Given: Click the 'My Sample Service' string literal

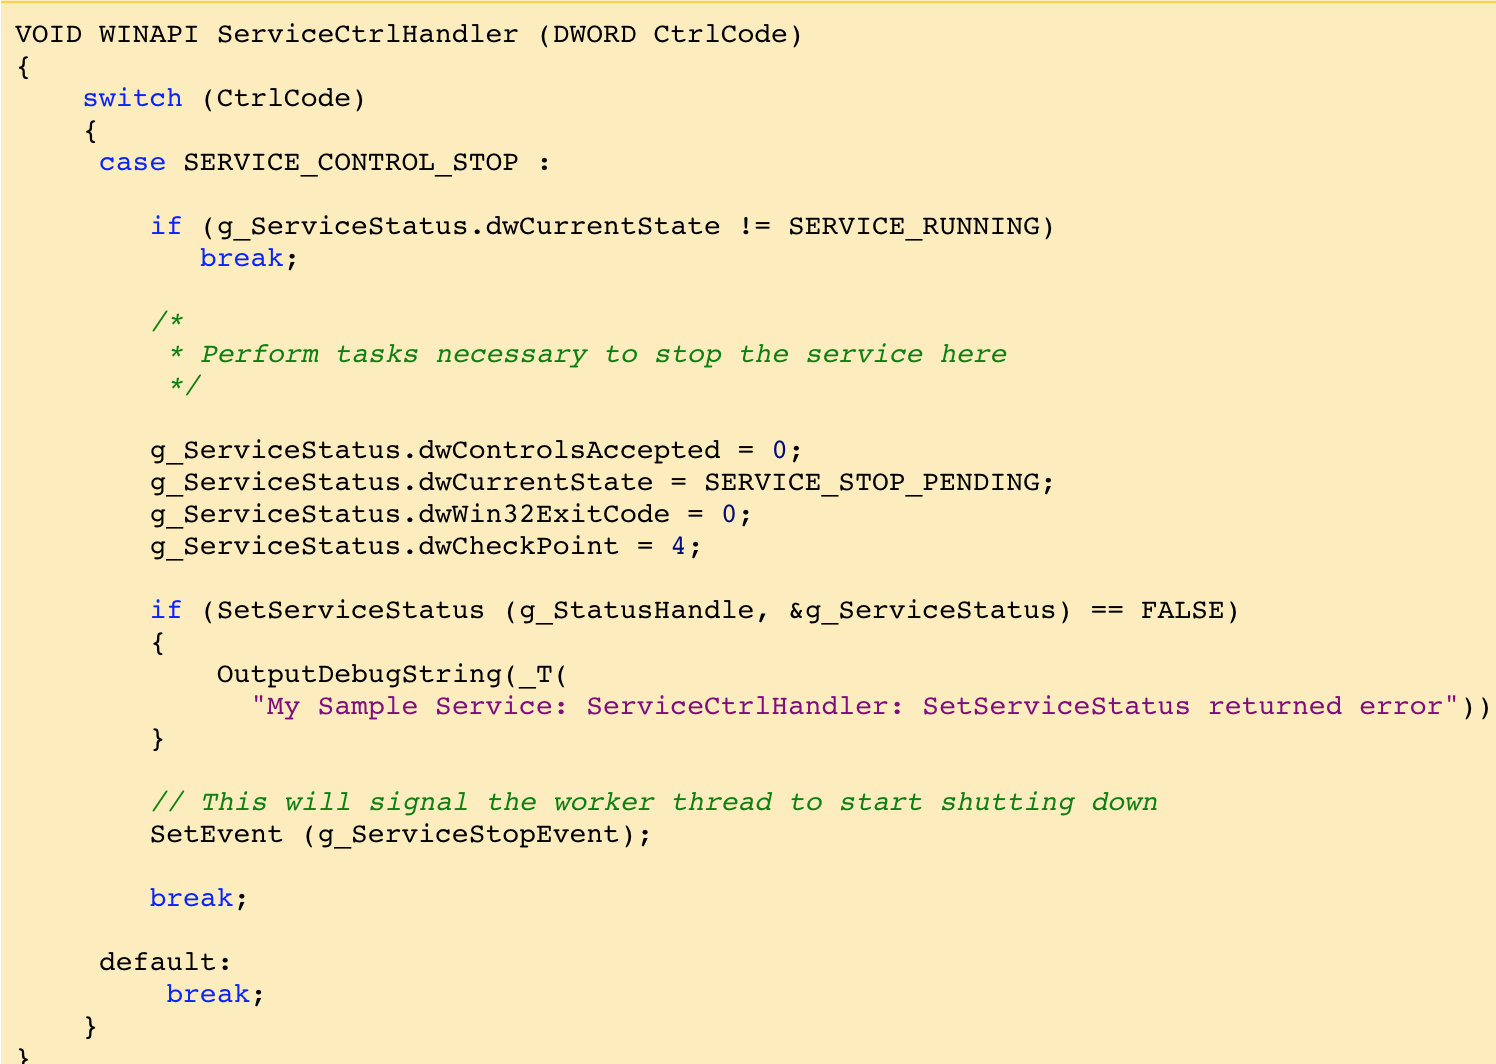Looking at the screenshot, I should [x=854, y=706].
